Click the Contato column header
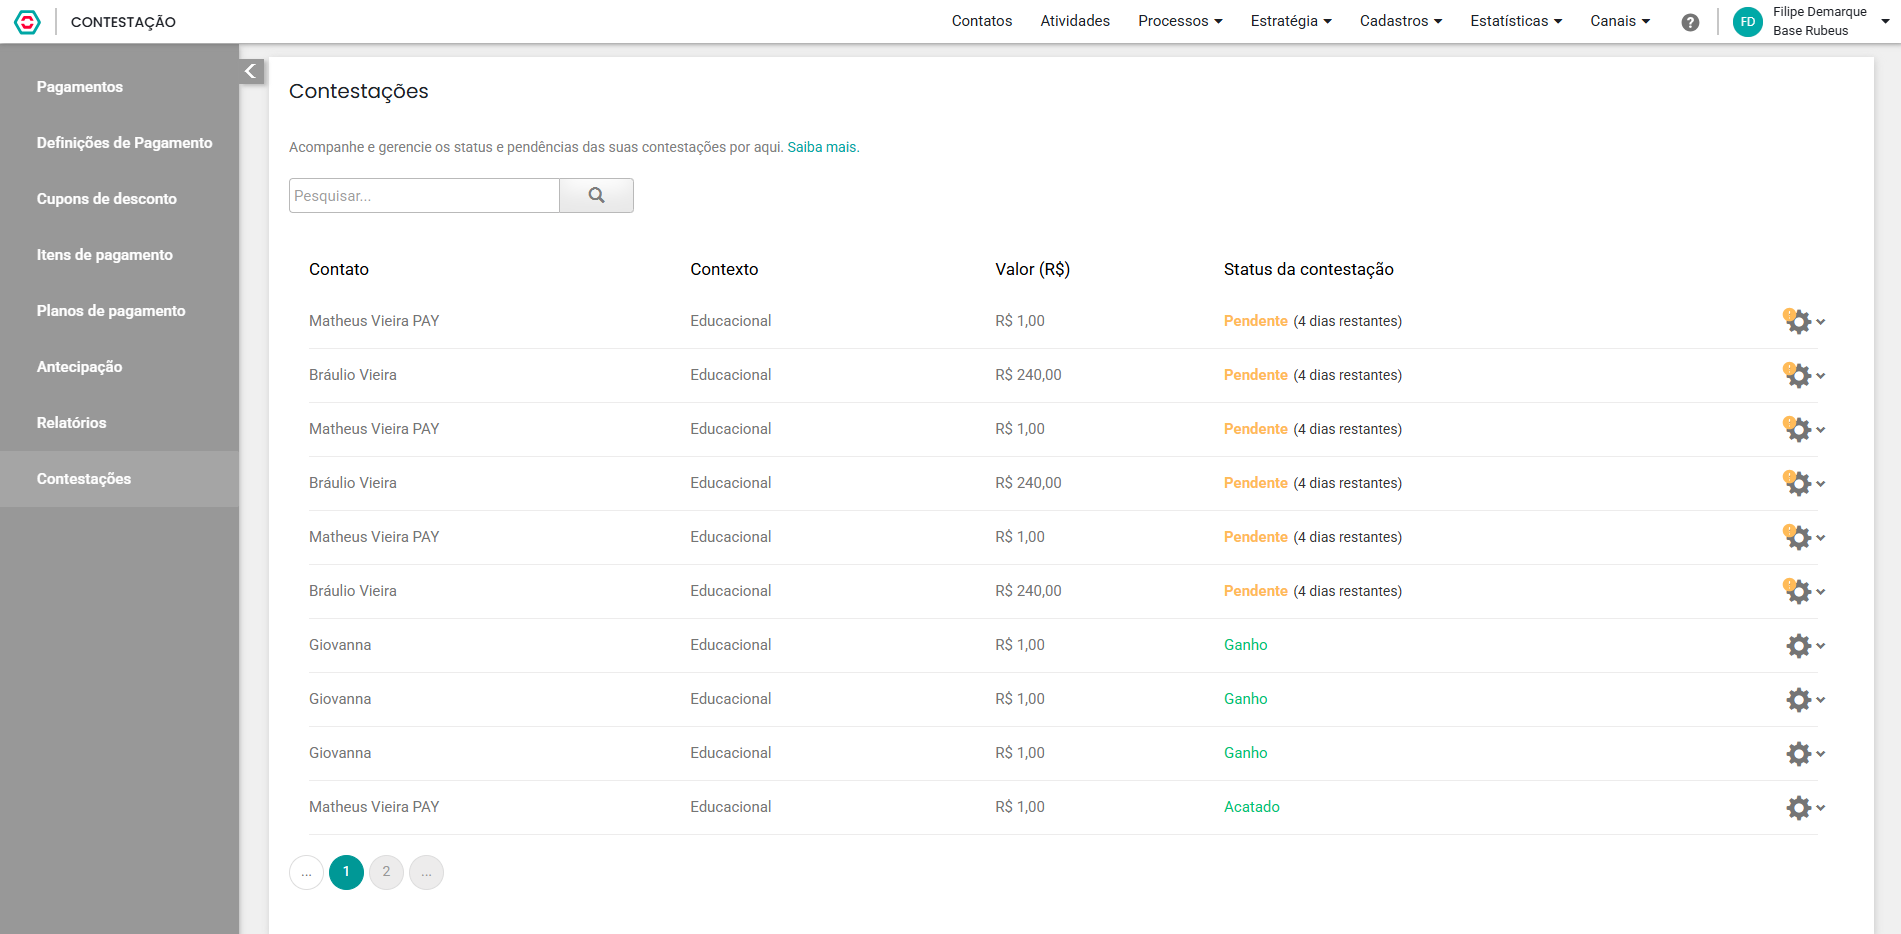The image size is (1901, 934). pyautogui.click(x=339, y=269)
